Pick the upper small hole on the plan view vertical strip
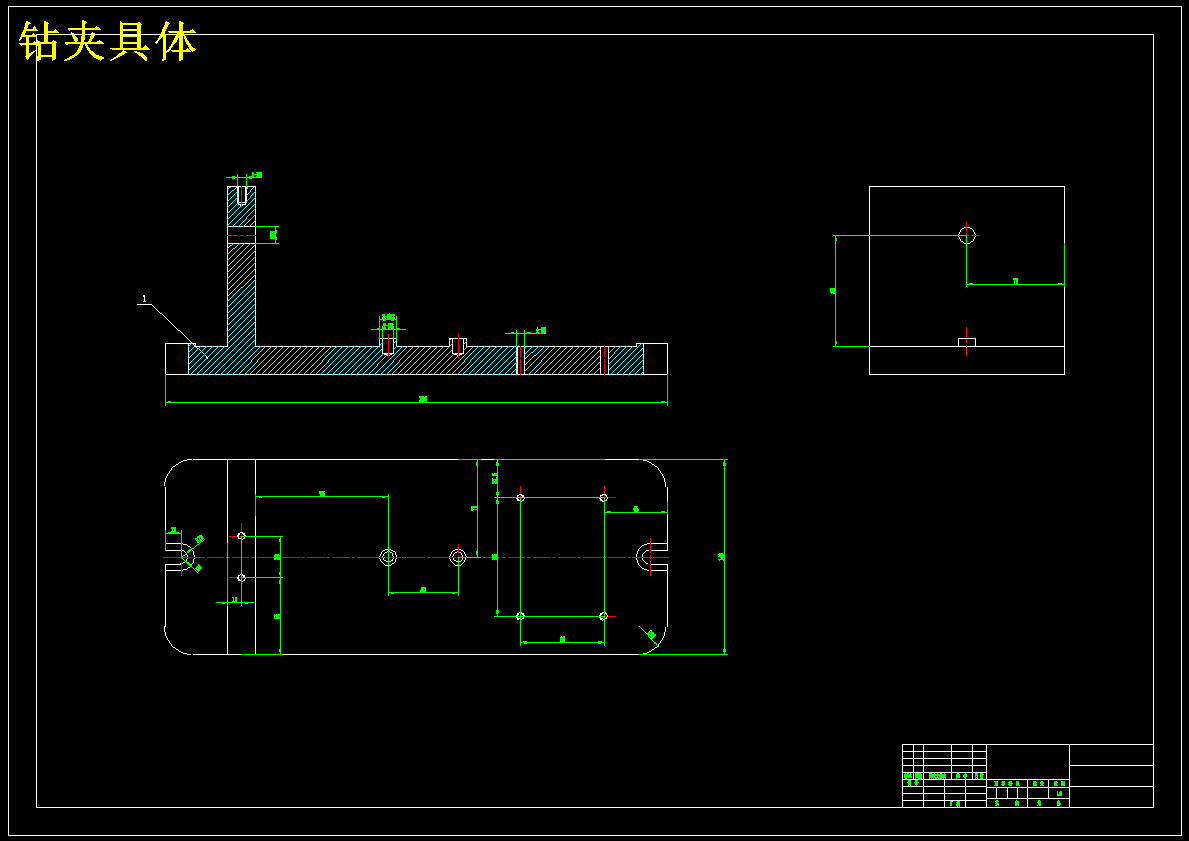 click(242, 536)
